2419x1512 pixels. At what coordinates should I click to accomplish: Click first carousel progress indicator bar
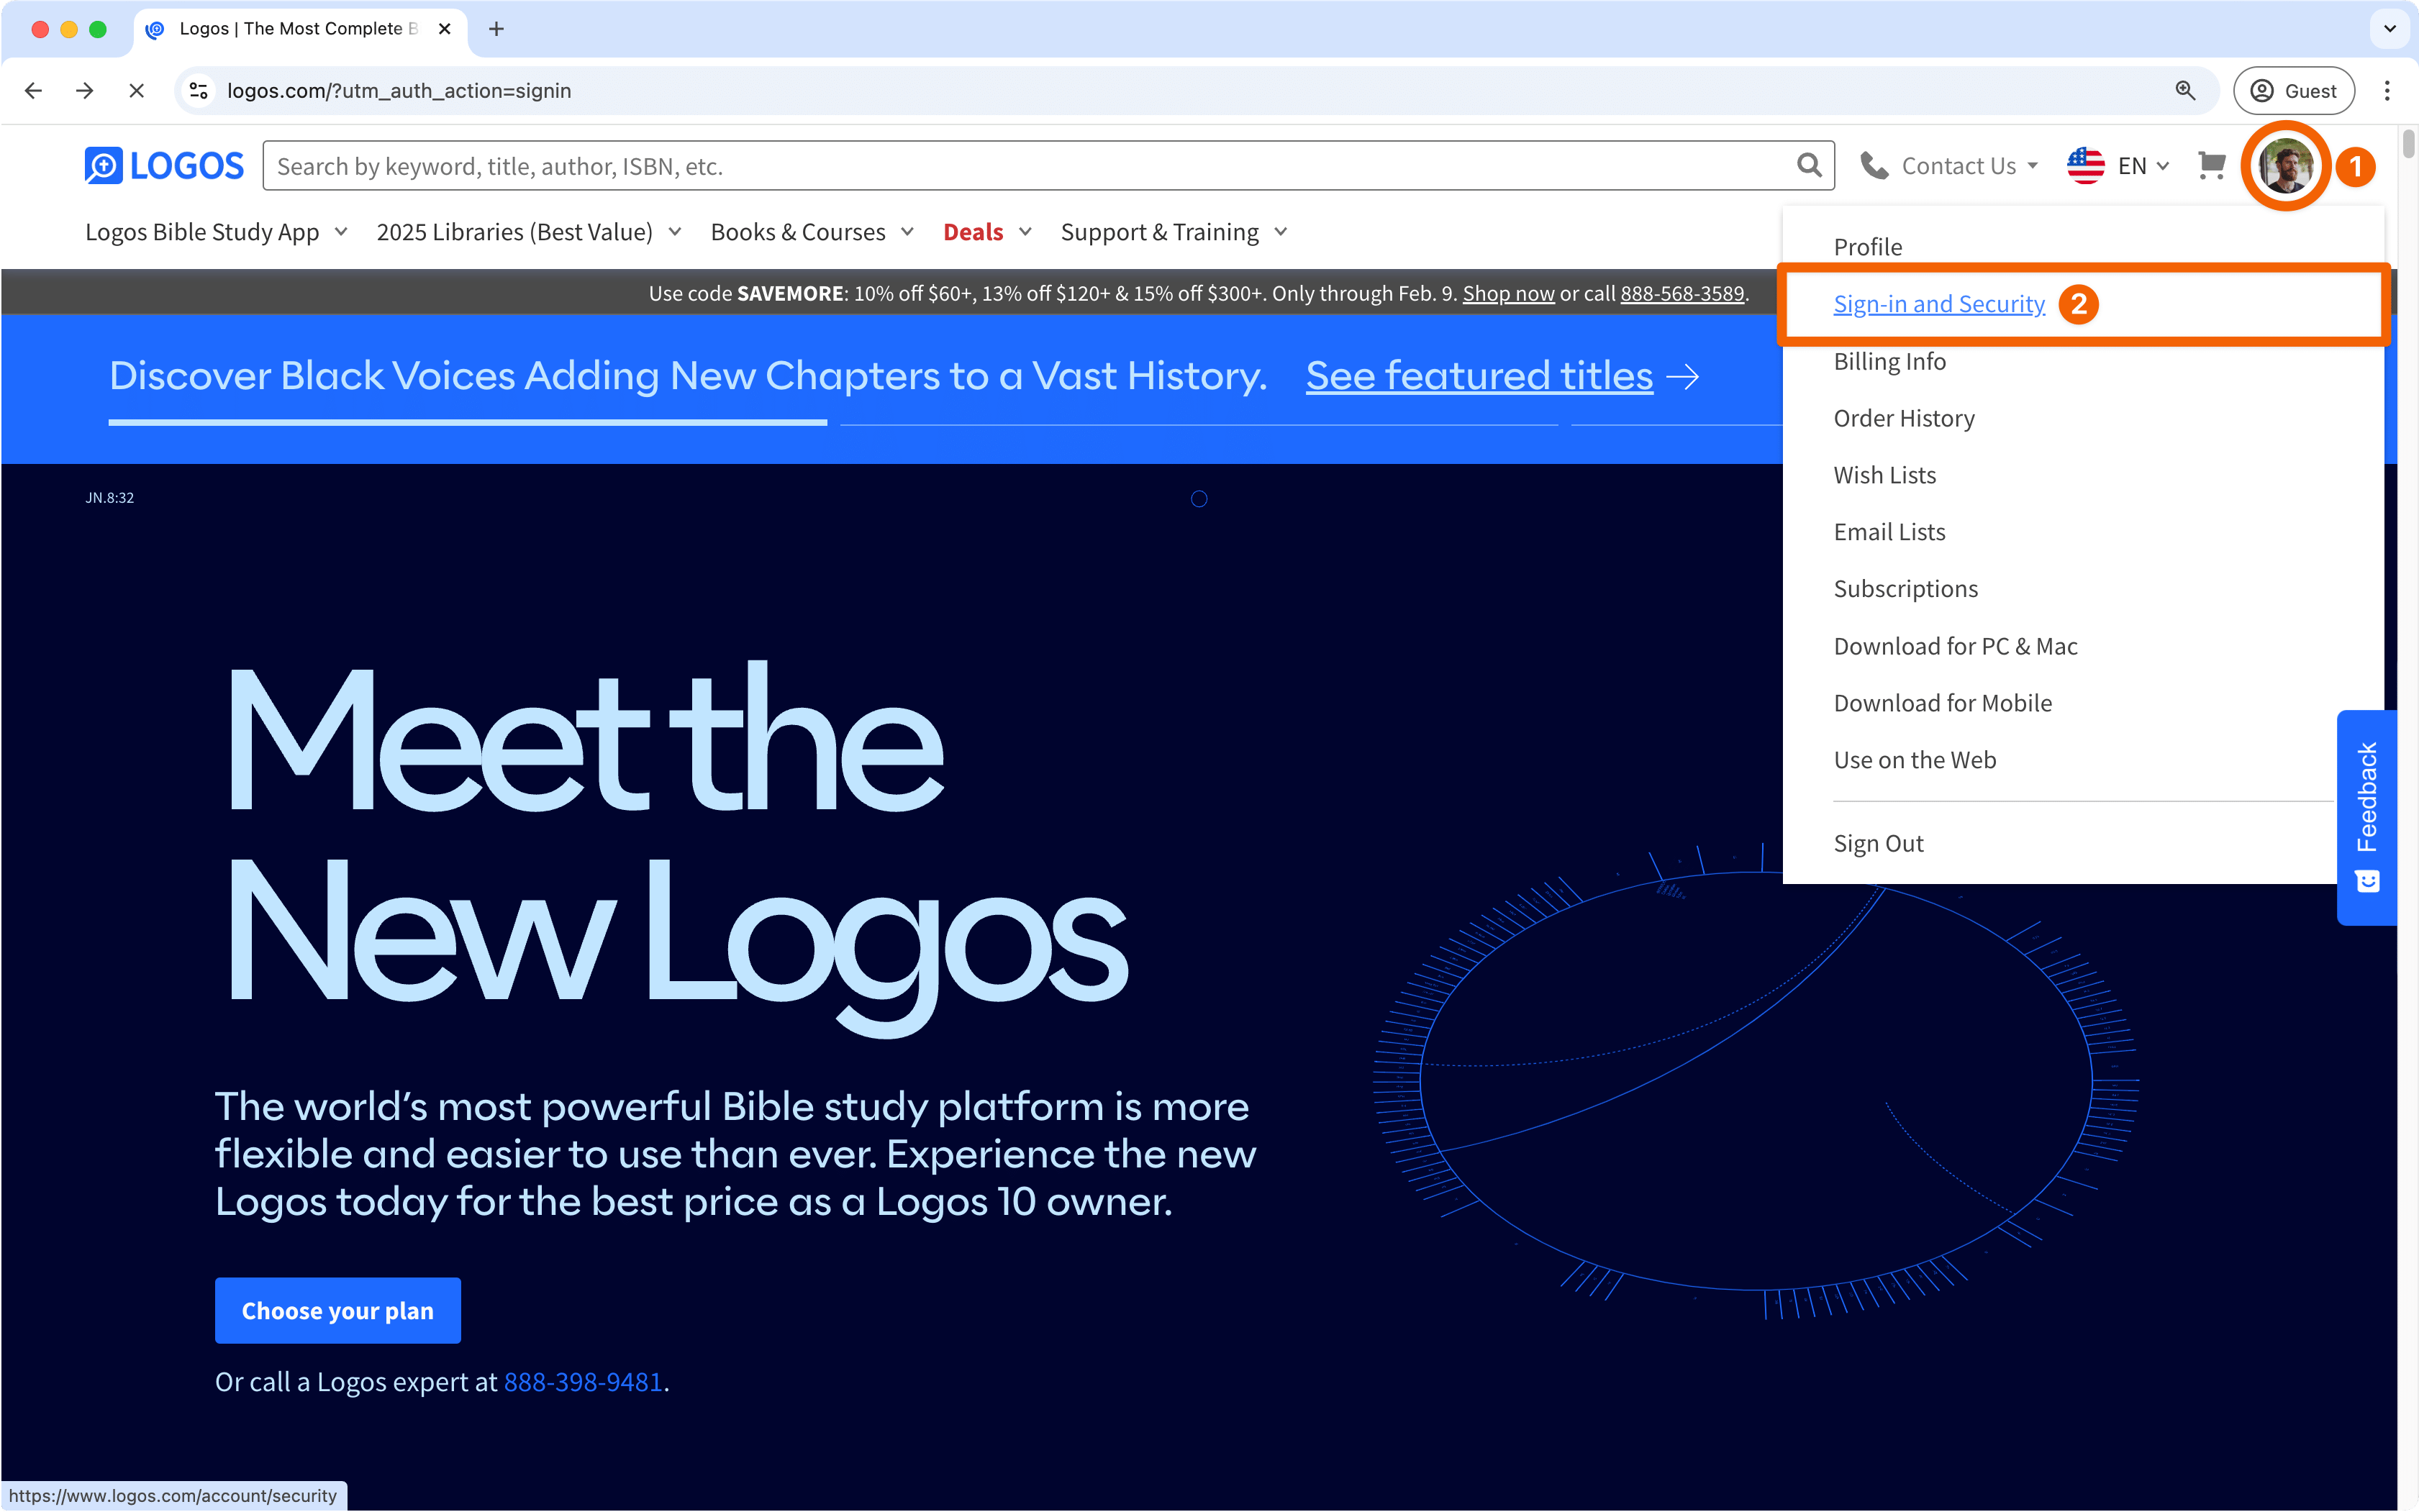(467, 423)
